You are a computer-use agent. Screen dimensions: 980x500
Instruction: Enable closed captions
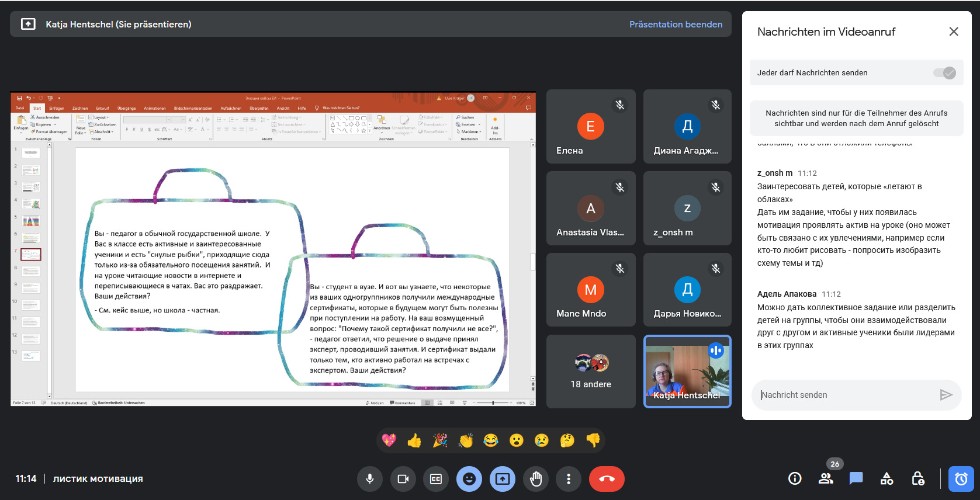(x=436, y=479)
